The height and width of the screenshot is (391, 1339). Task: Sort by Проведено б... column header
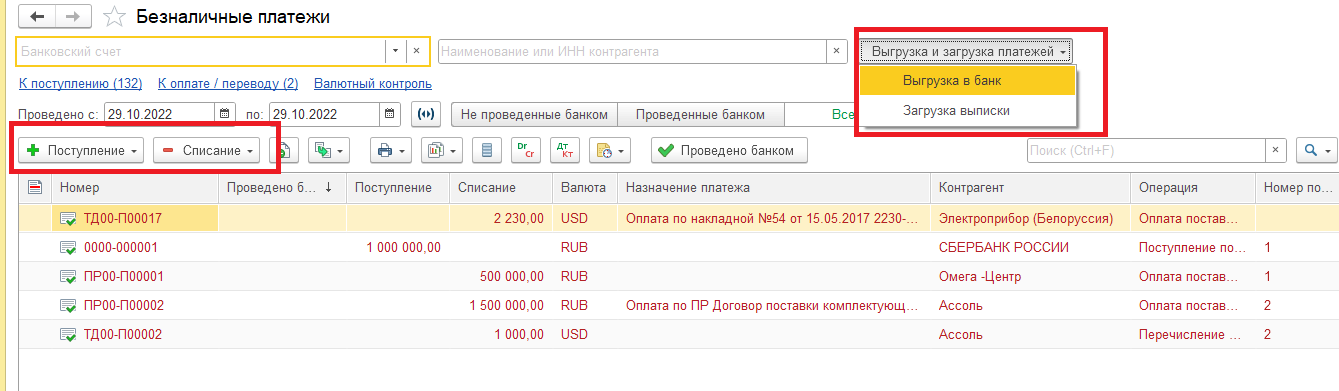(282, 187)
